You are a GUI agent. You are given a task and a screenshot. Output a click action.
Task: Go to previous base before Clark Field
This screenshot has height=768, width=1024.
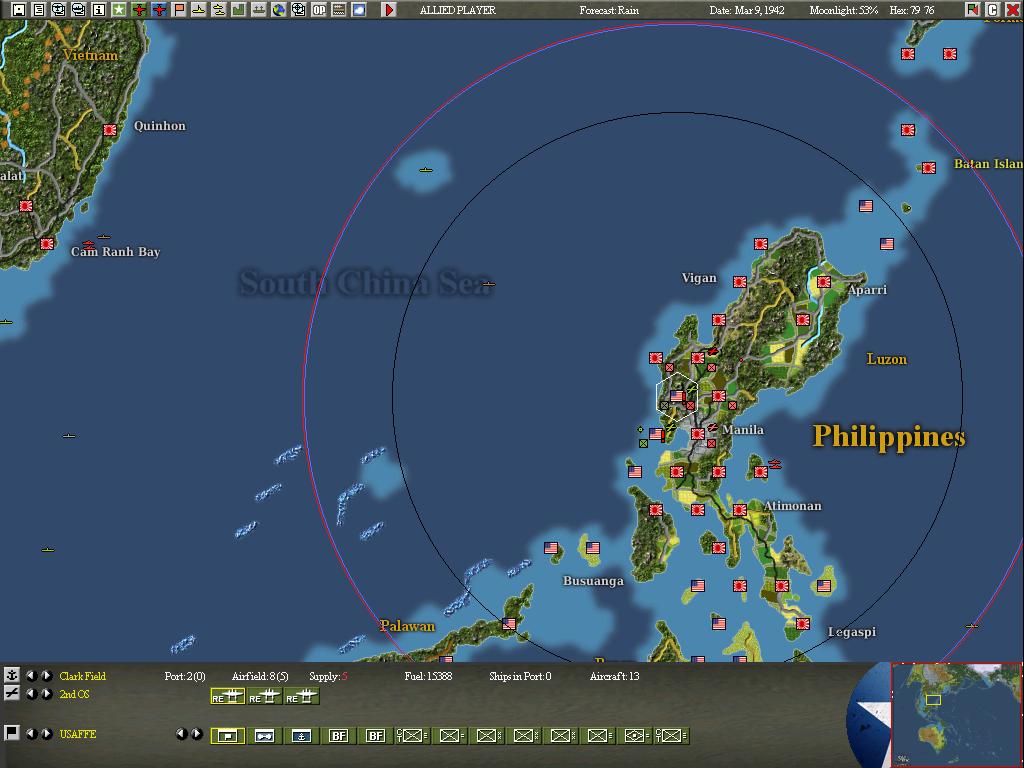pyautogui.click(x=31, y=675)
